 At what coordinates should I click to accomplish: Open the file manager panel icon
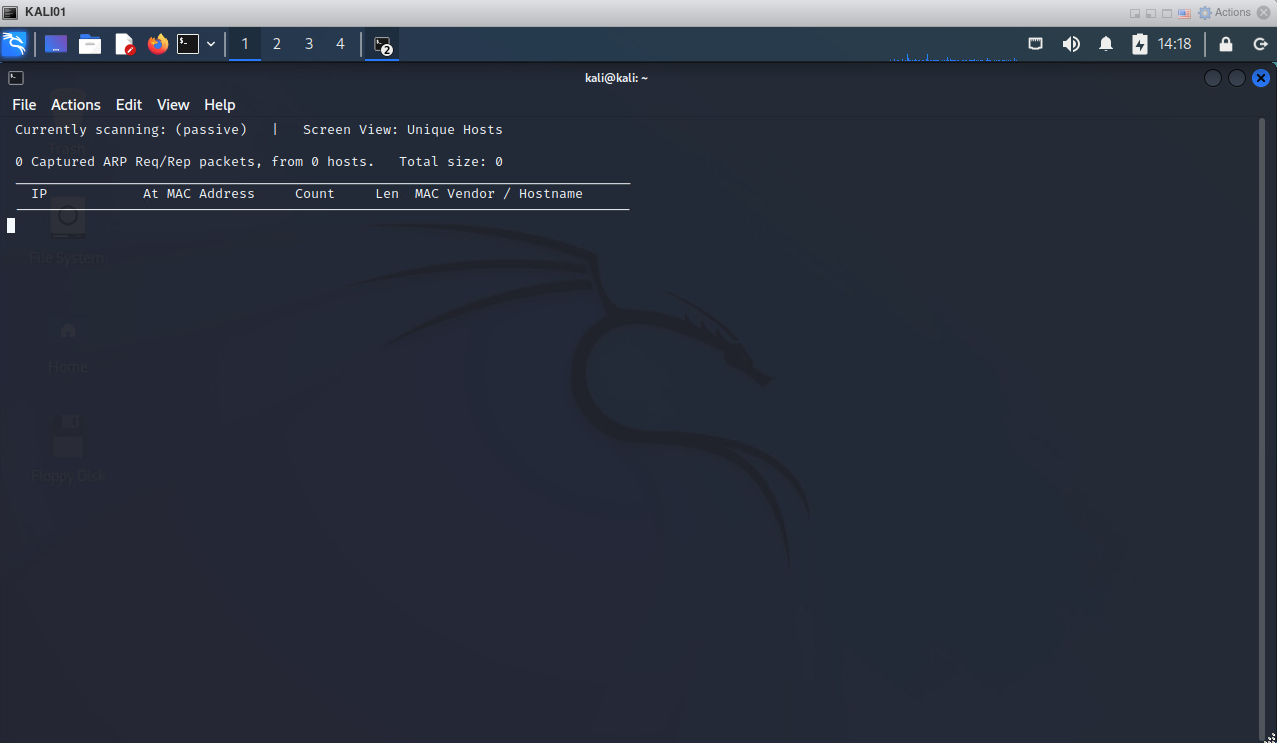pos(90,44)
